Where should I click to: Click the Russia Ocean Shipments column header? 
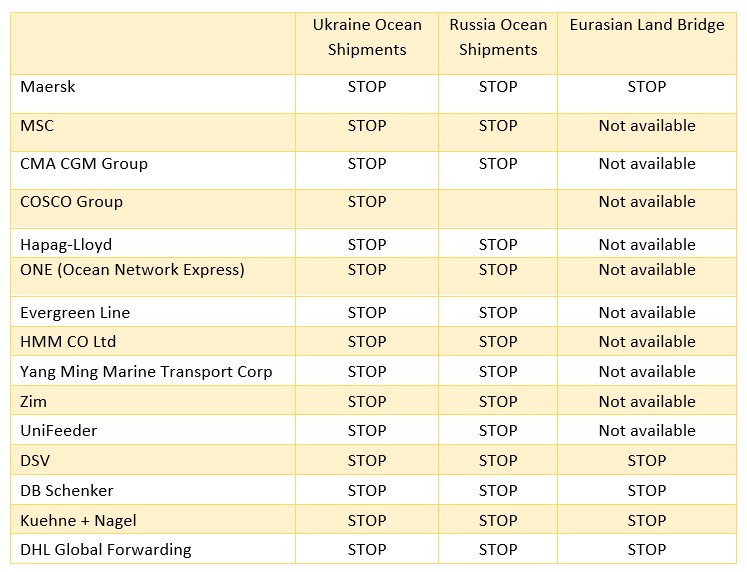[498, 37]
